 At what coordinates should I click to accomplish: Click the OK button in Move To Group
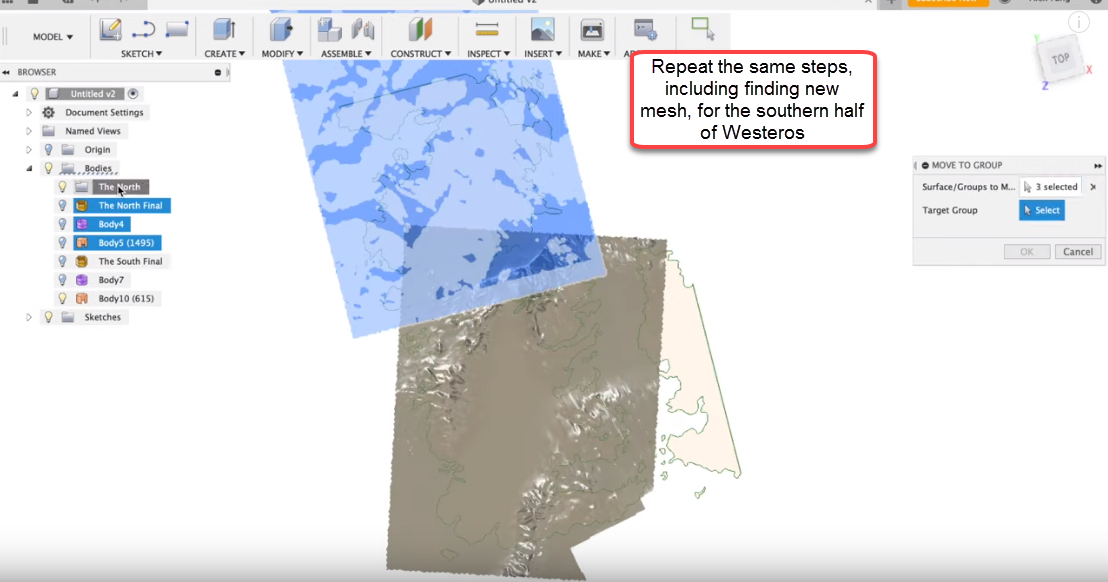tap(1027, 251)
